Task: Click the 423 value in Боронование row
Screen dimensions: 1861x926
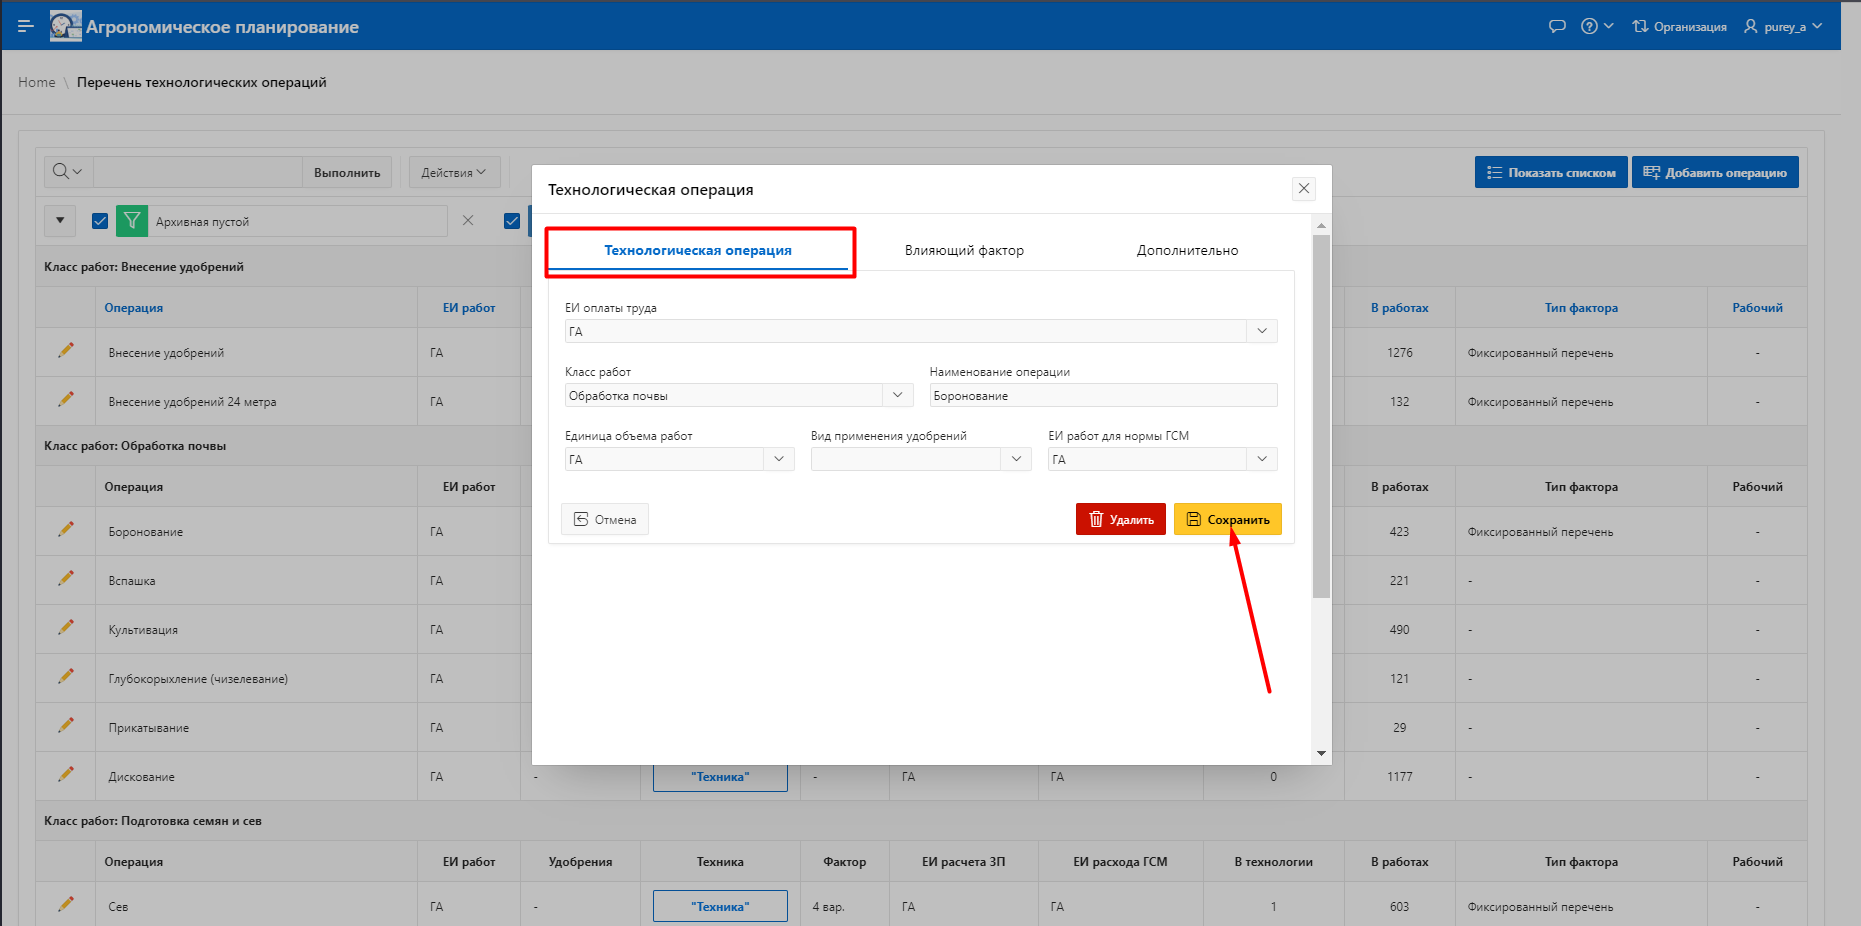Action: (1399, 532)
